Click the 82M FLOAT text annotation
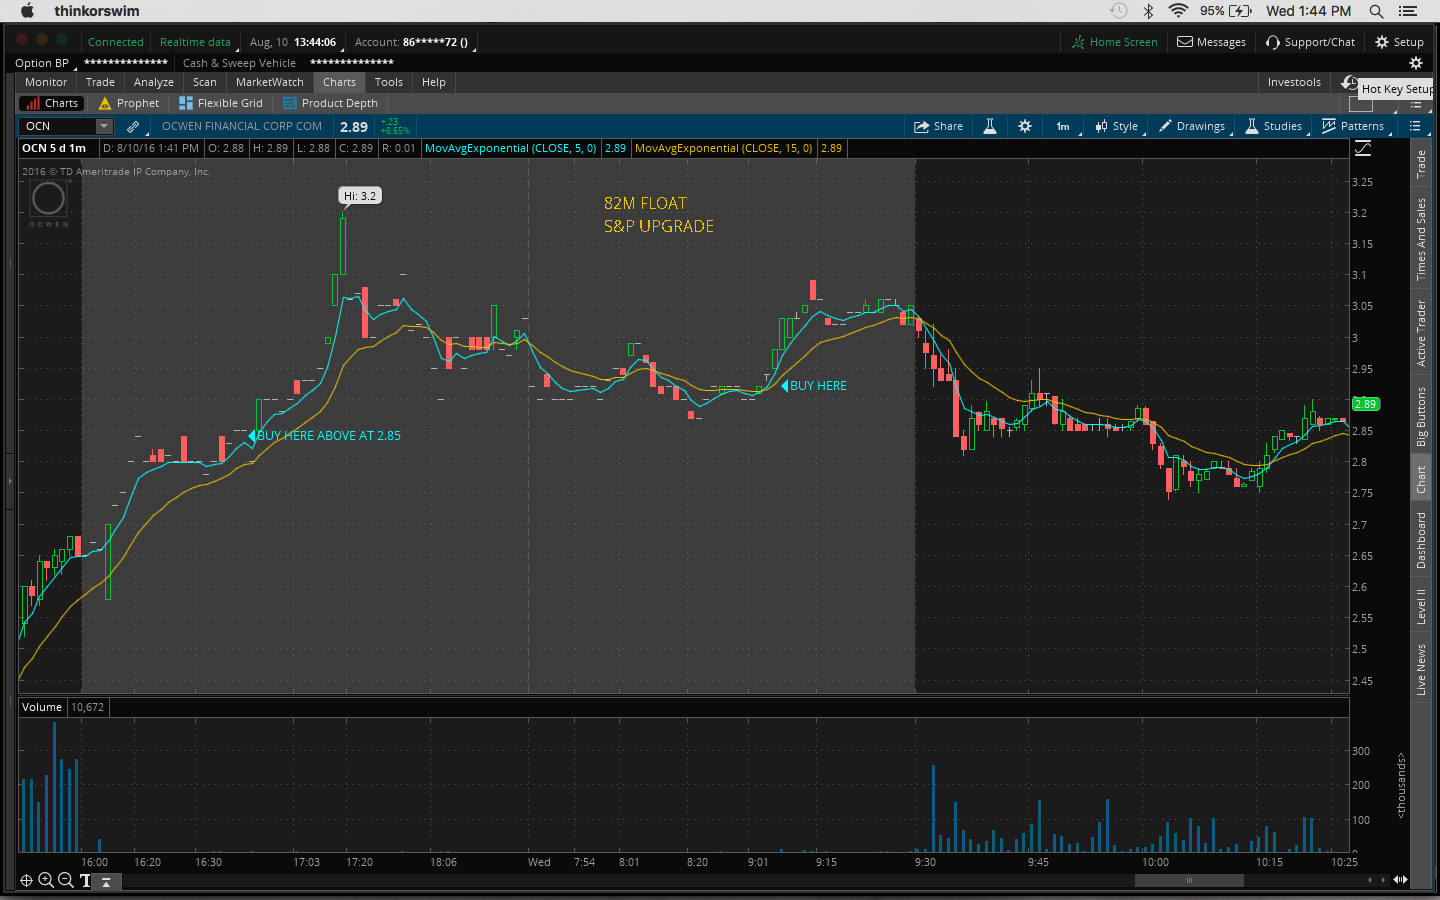 pos(645,203)
